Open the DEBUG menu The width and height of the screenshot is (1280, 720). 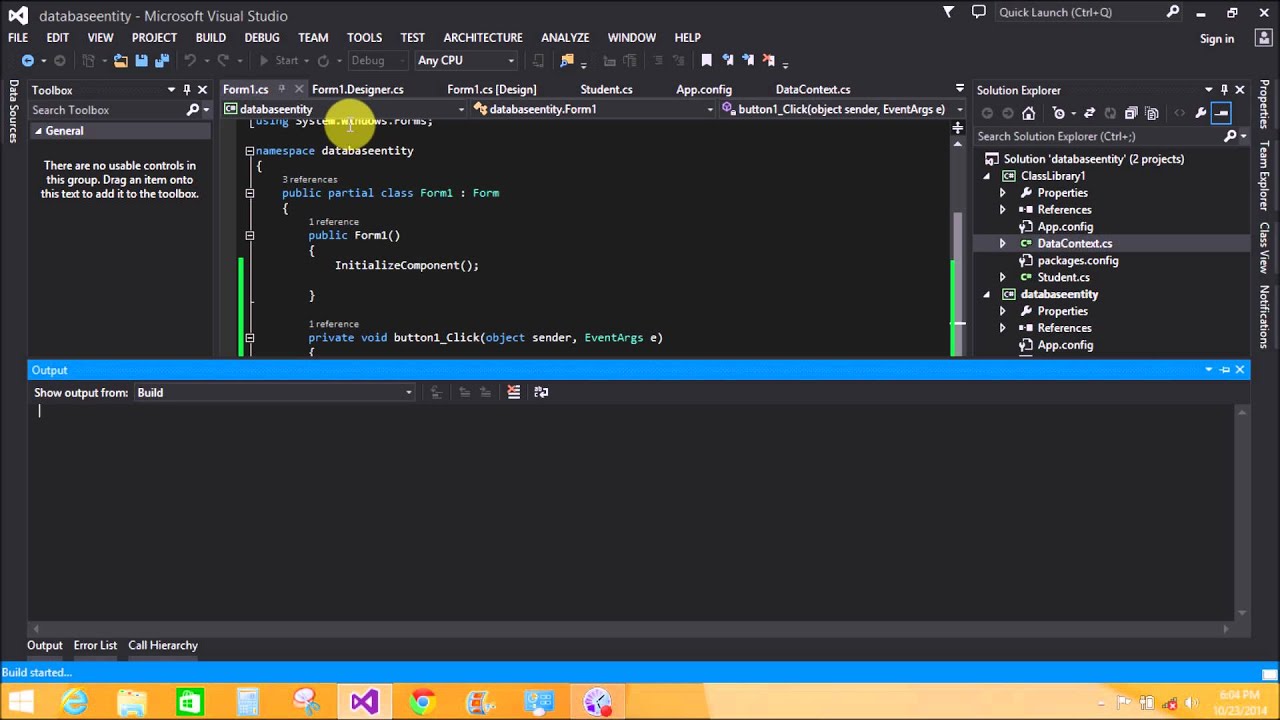pyautogui.click(x=262, y=37)
